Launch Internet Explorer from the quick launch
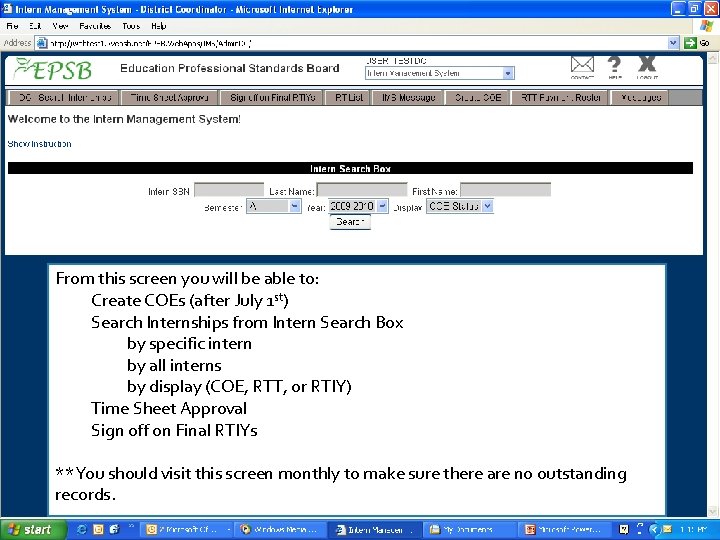 (82, 529)
